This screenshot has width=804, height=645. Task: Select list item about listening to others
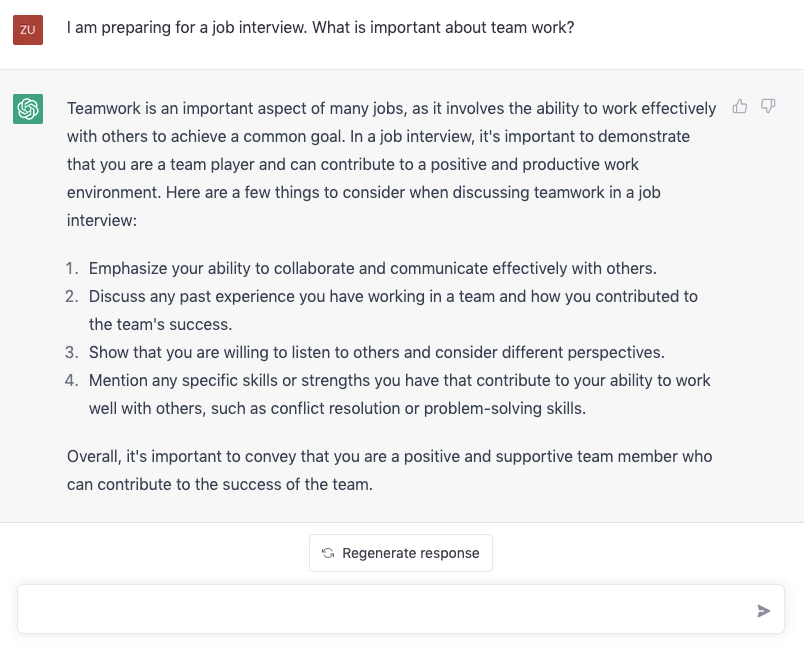(x=376, y=352)
